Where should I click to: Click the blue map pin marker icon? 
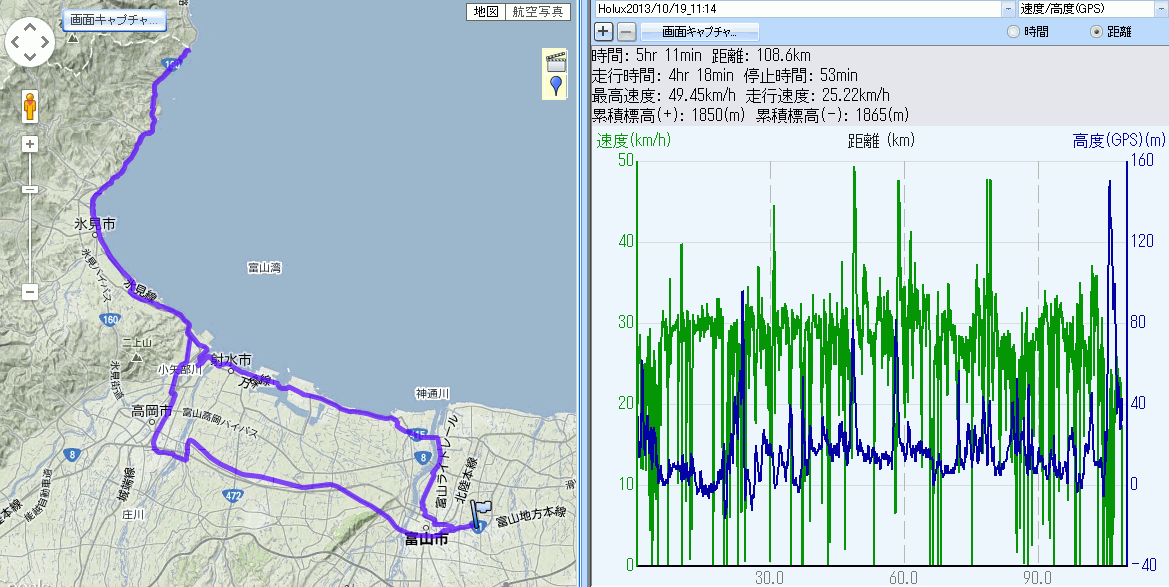point(556,86)
